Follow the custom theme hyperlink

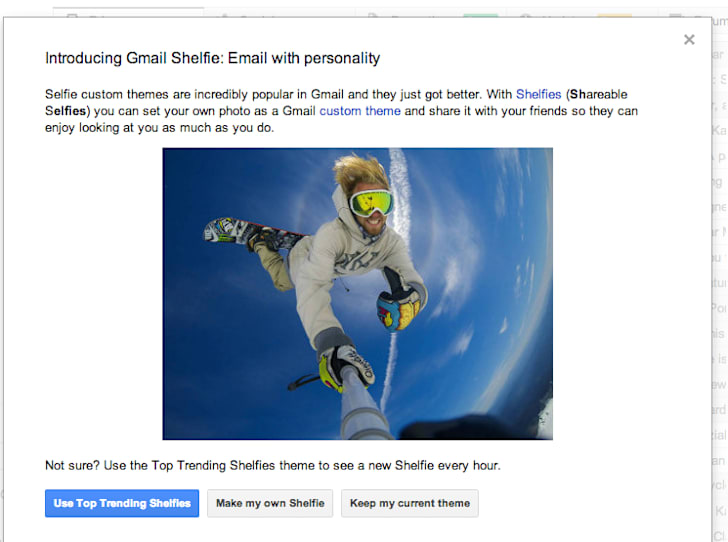coord(360,111)
